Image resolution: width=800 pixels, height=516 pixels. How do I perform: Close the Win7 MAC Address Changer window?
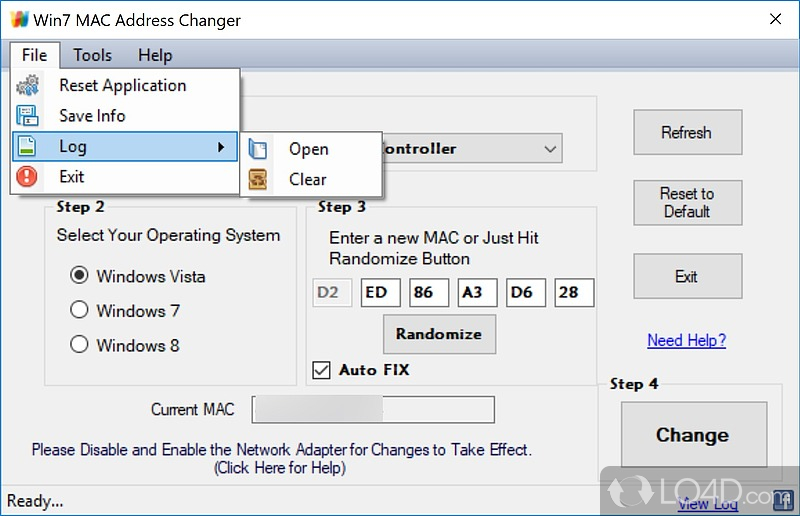(776, 19)
